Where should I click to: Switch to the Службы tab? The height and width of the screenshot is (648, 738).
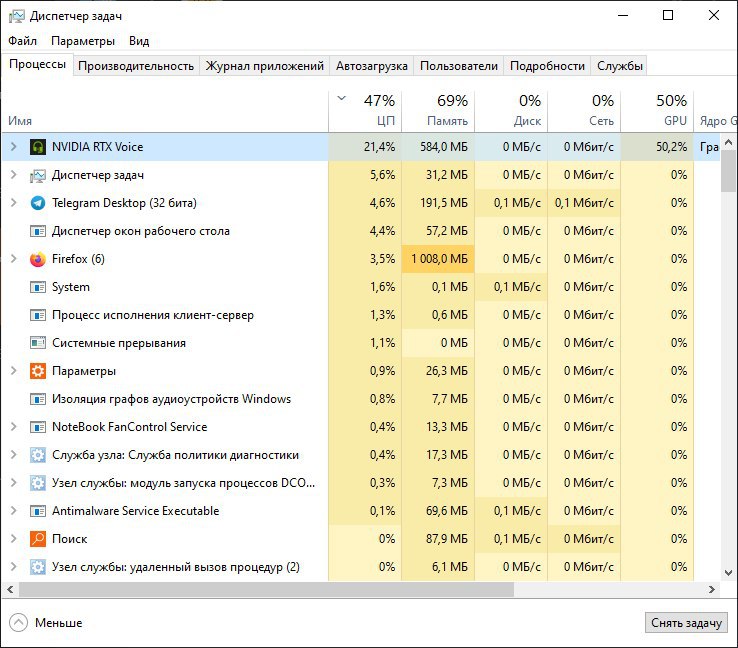tap(620, 66)
